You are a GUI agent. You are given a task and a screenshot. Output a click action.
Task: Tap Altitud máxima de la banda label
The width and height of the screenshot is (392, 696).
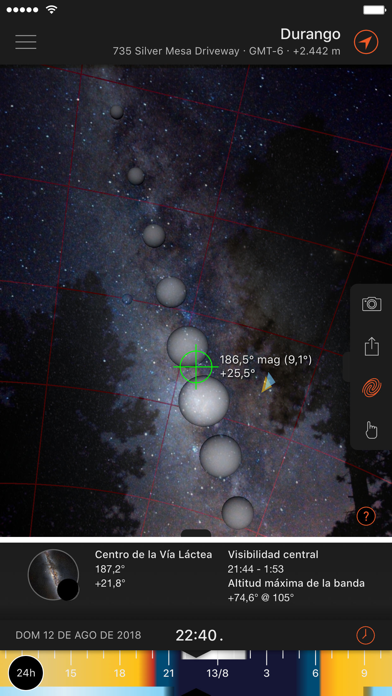(x=296, y=583)
